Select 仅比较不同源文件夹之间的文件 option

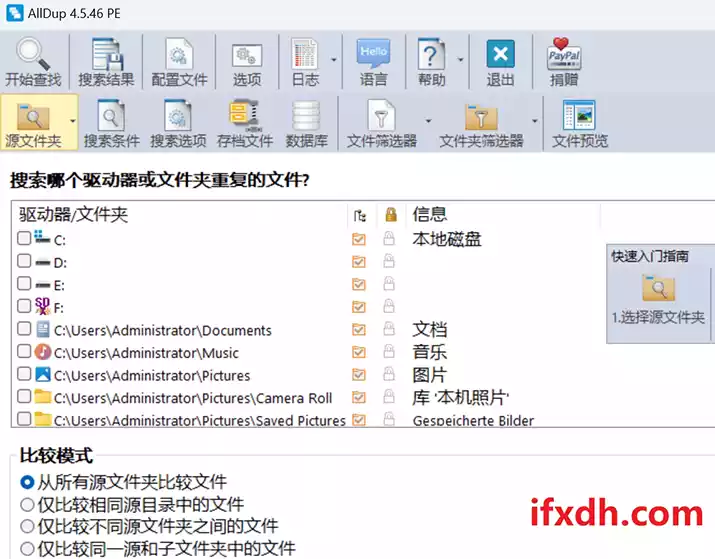coord(27,526)
